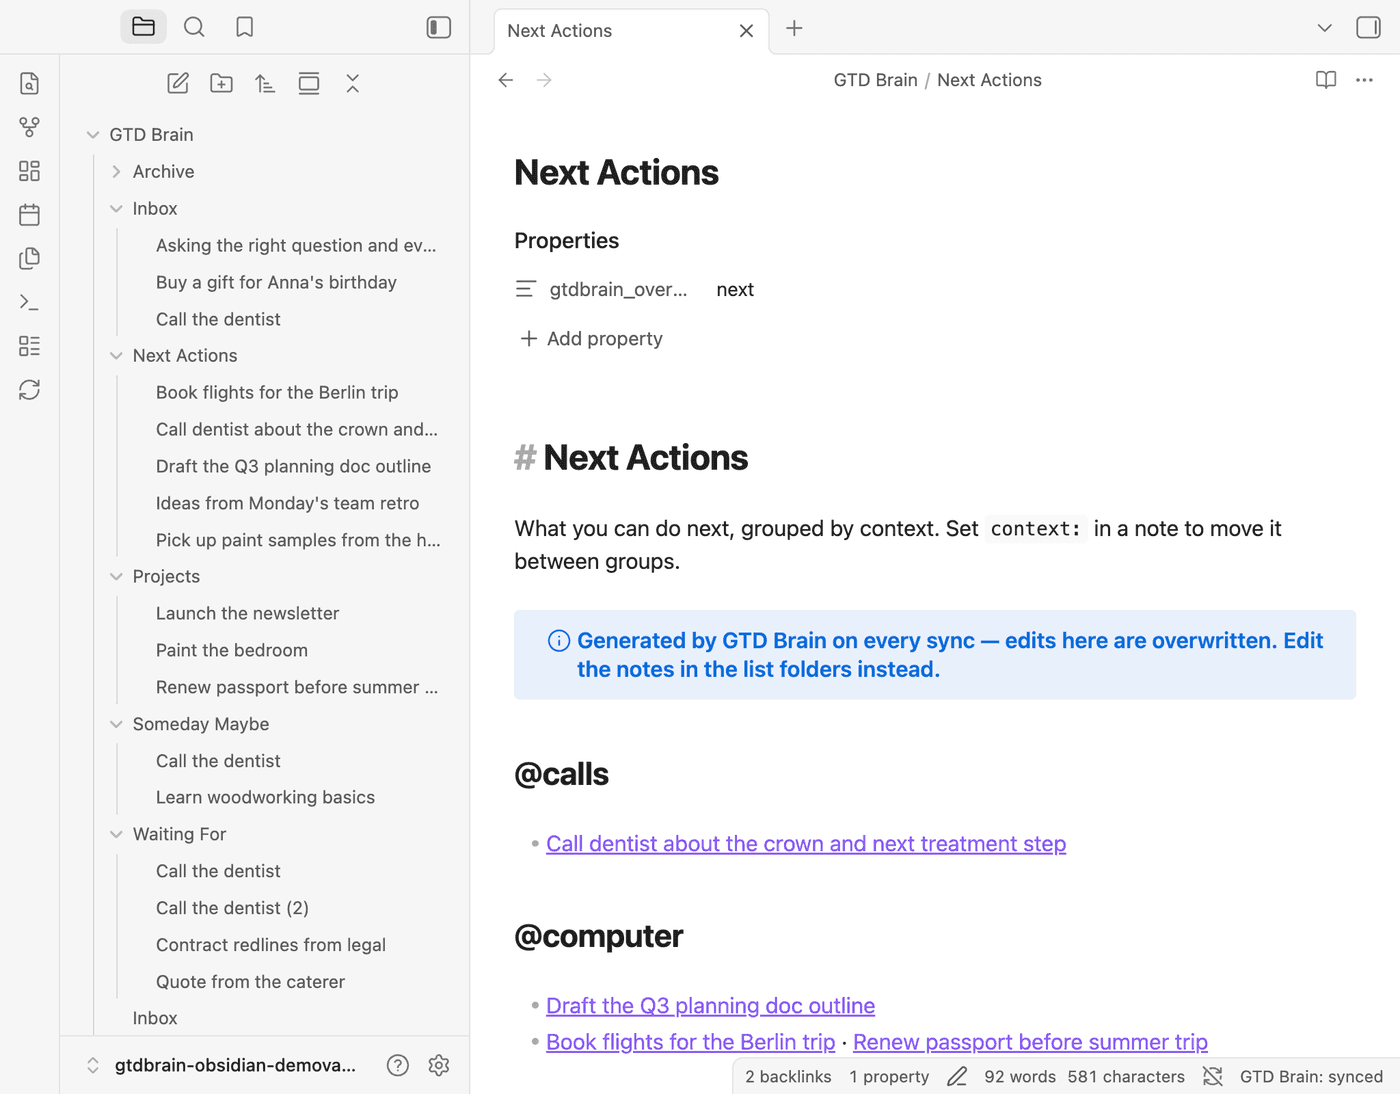Collapse the Next Actions folder
1400x1094 pixels.
[x=116, y=356]
